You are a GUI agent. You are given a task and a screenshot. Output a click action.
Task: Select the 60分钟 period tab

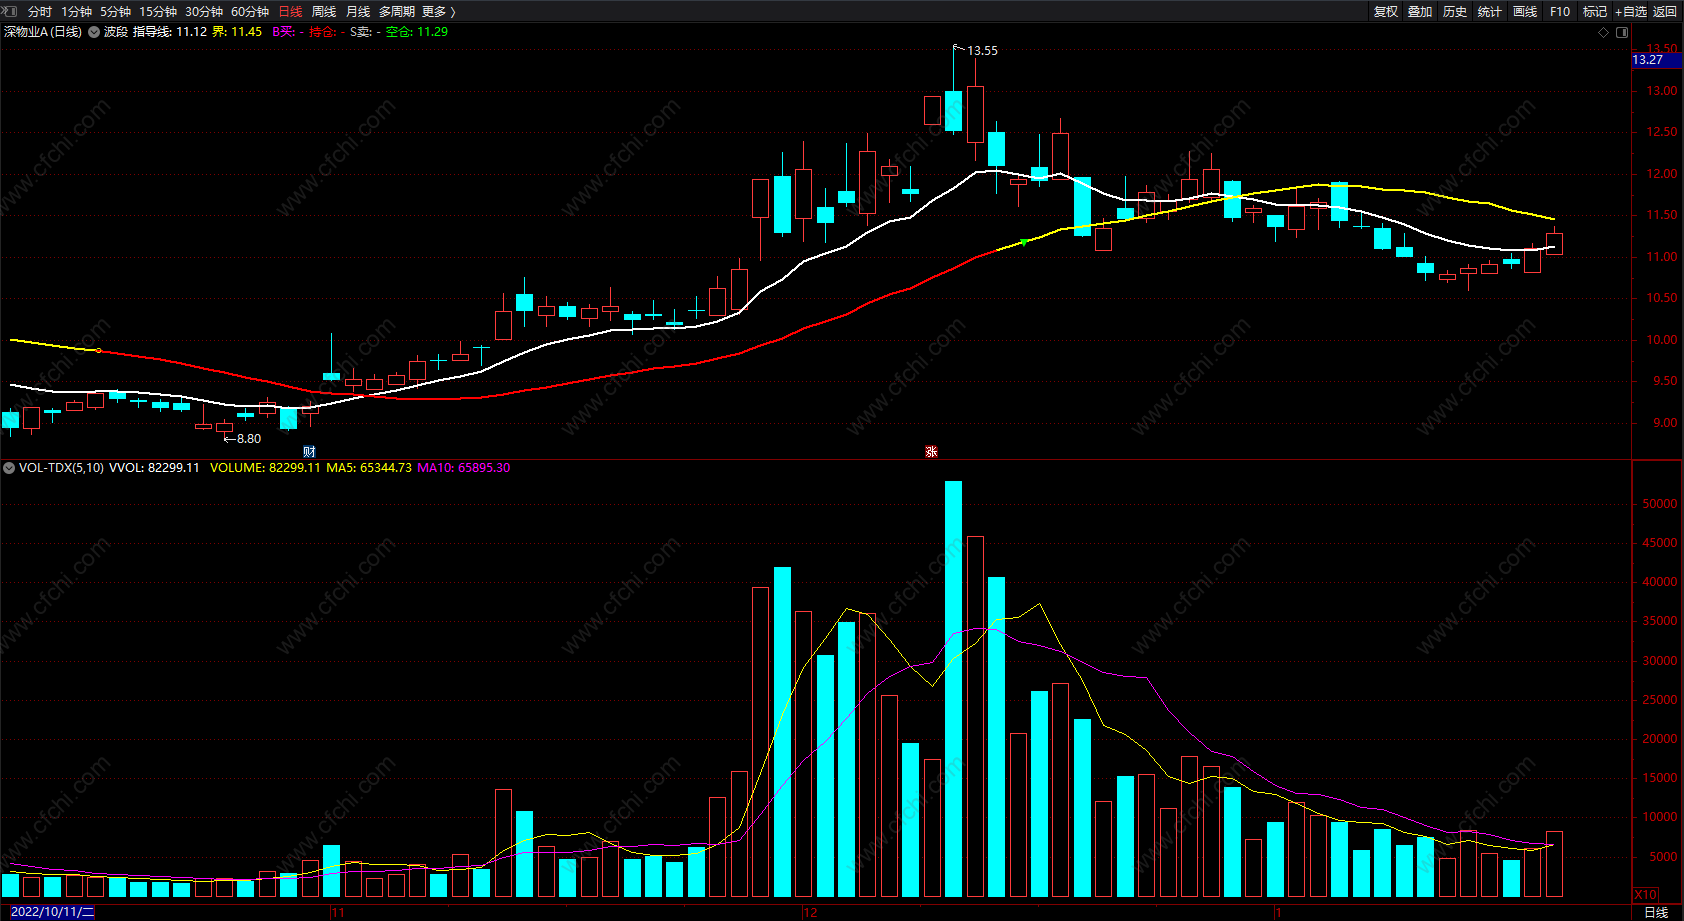[x=250, y=11]
